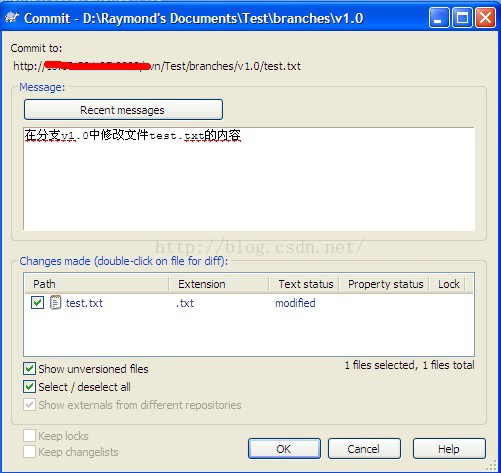
Task: Sort by the Extension column header
Action: coord(219,284)
